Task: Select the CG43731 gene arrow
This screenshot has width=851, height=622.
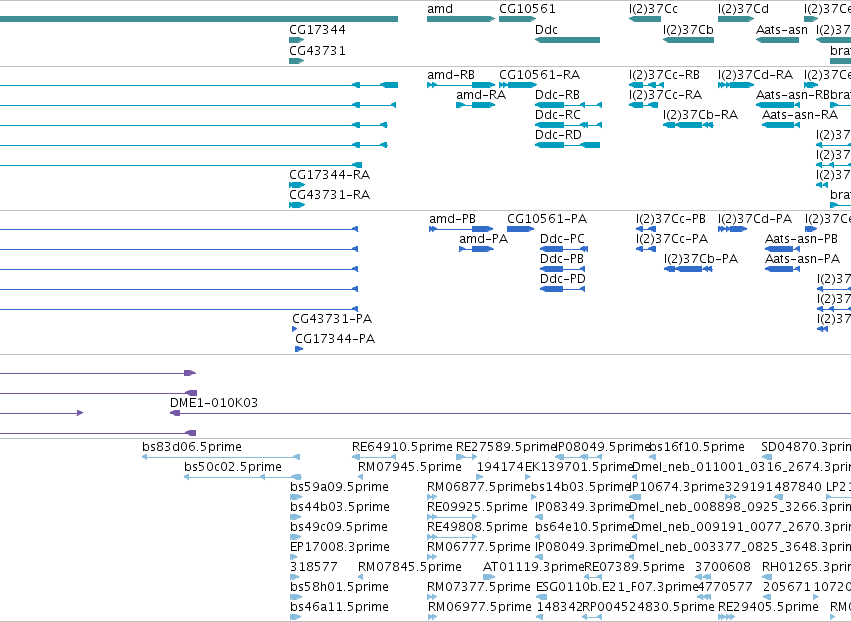Action: pos(296,61)
